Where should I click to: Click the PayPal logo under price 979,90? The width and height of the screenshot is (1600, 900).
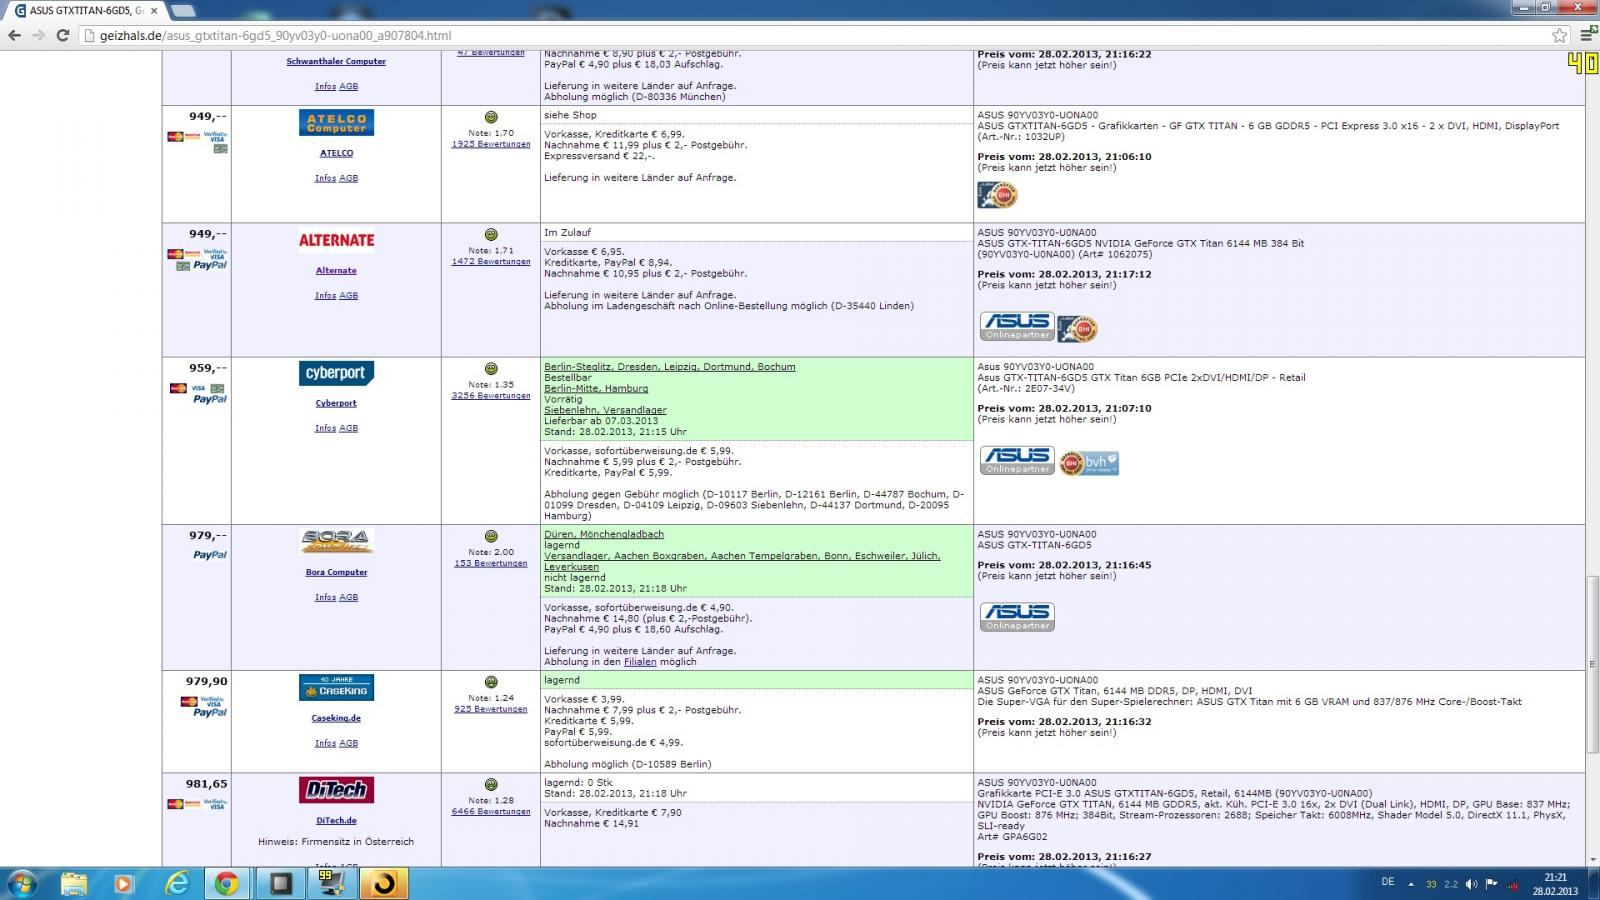(x=210, y=713)
